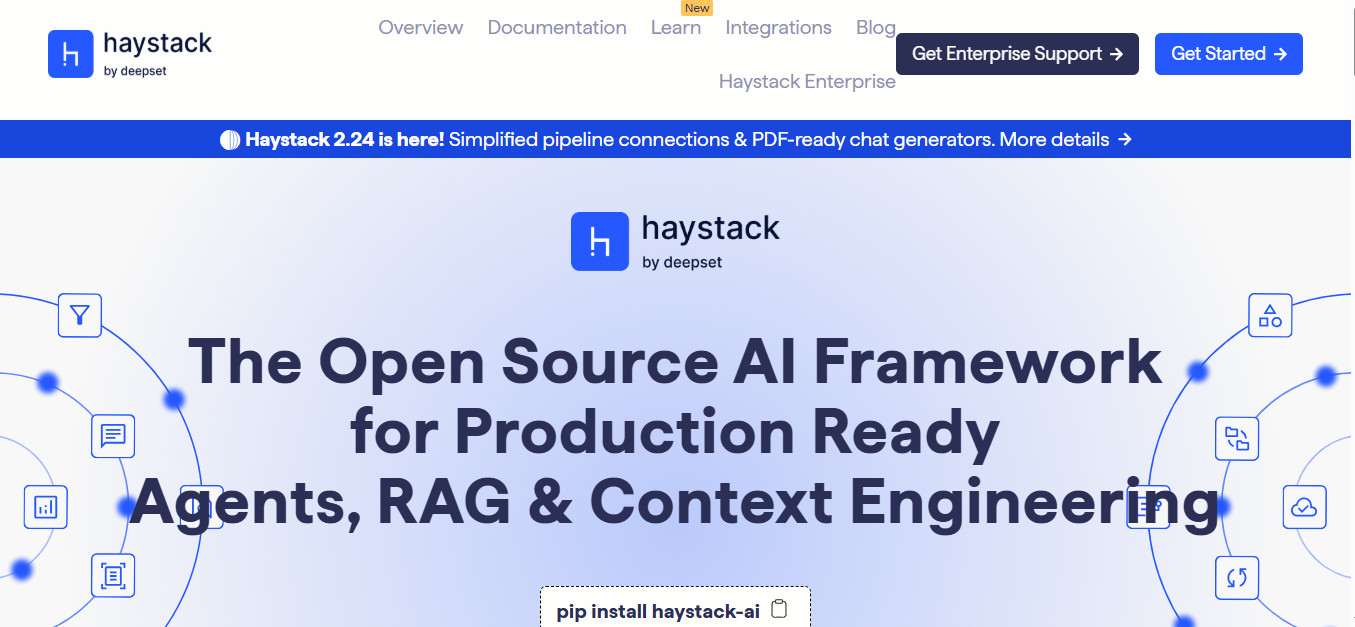Go to the Documentation section
The width and height of the screenshot is (1355, 627).
pos(557,27)
